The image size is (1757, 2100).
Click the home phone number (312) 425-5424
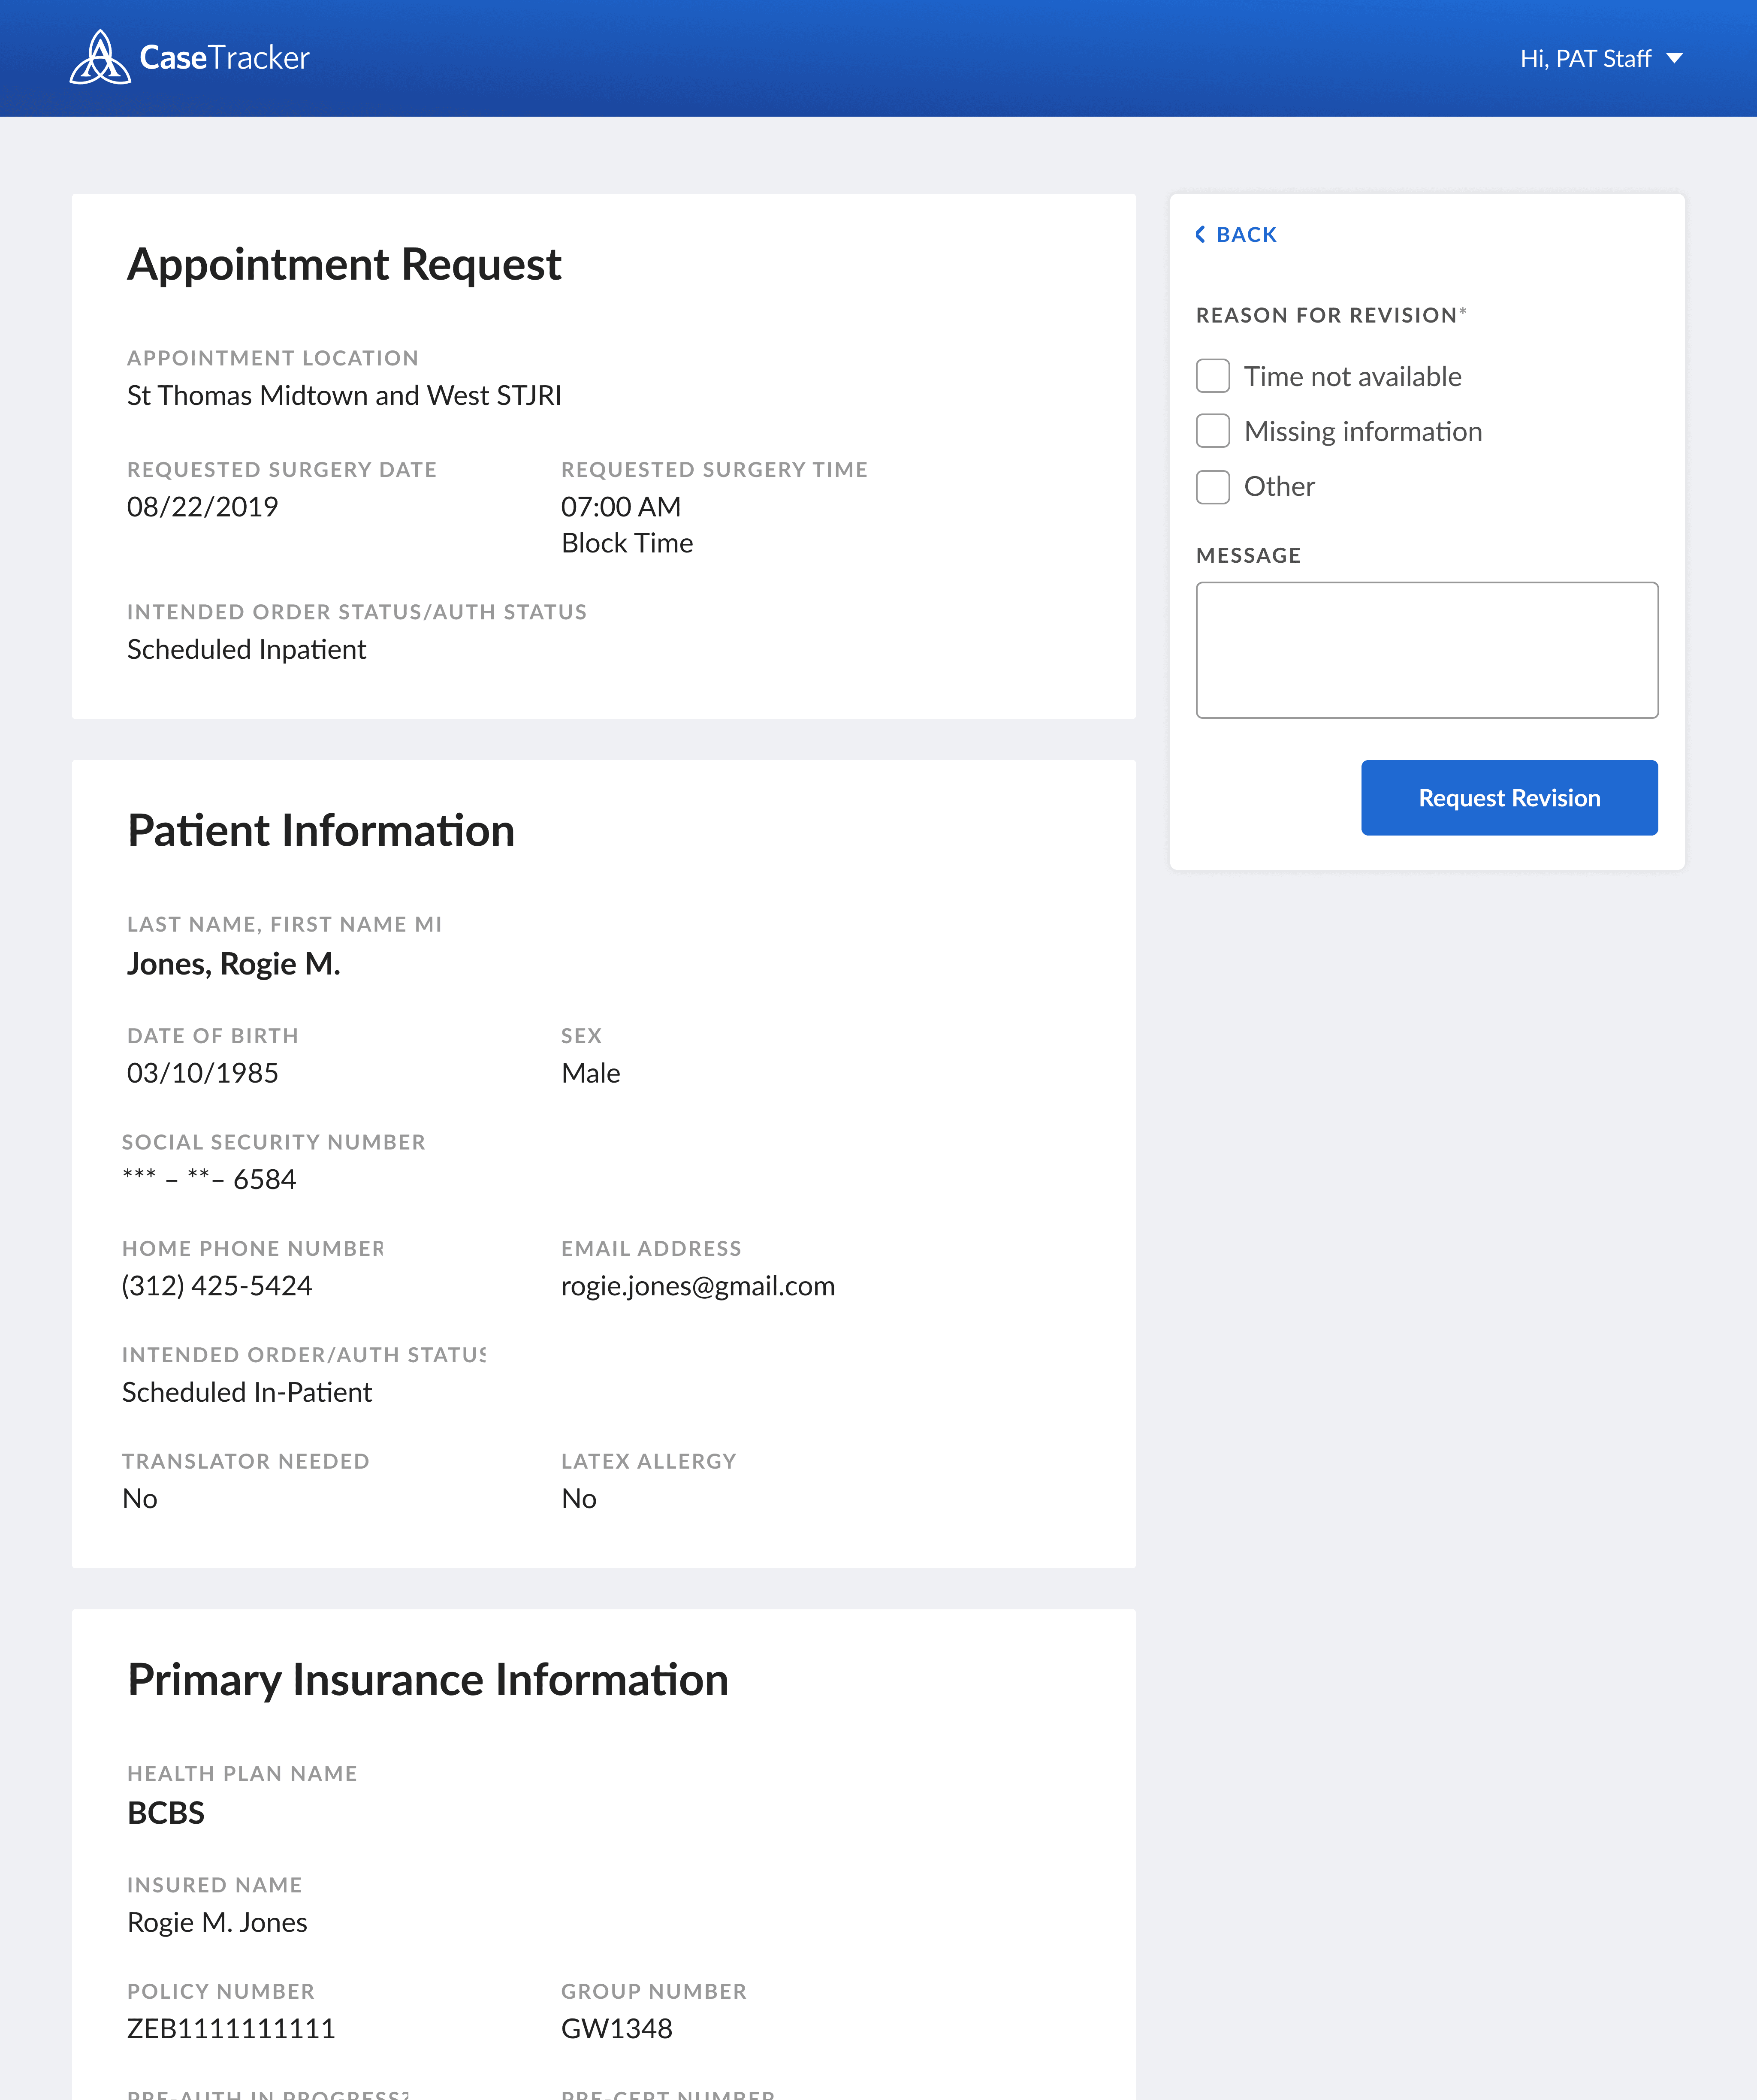217,1286
